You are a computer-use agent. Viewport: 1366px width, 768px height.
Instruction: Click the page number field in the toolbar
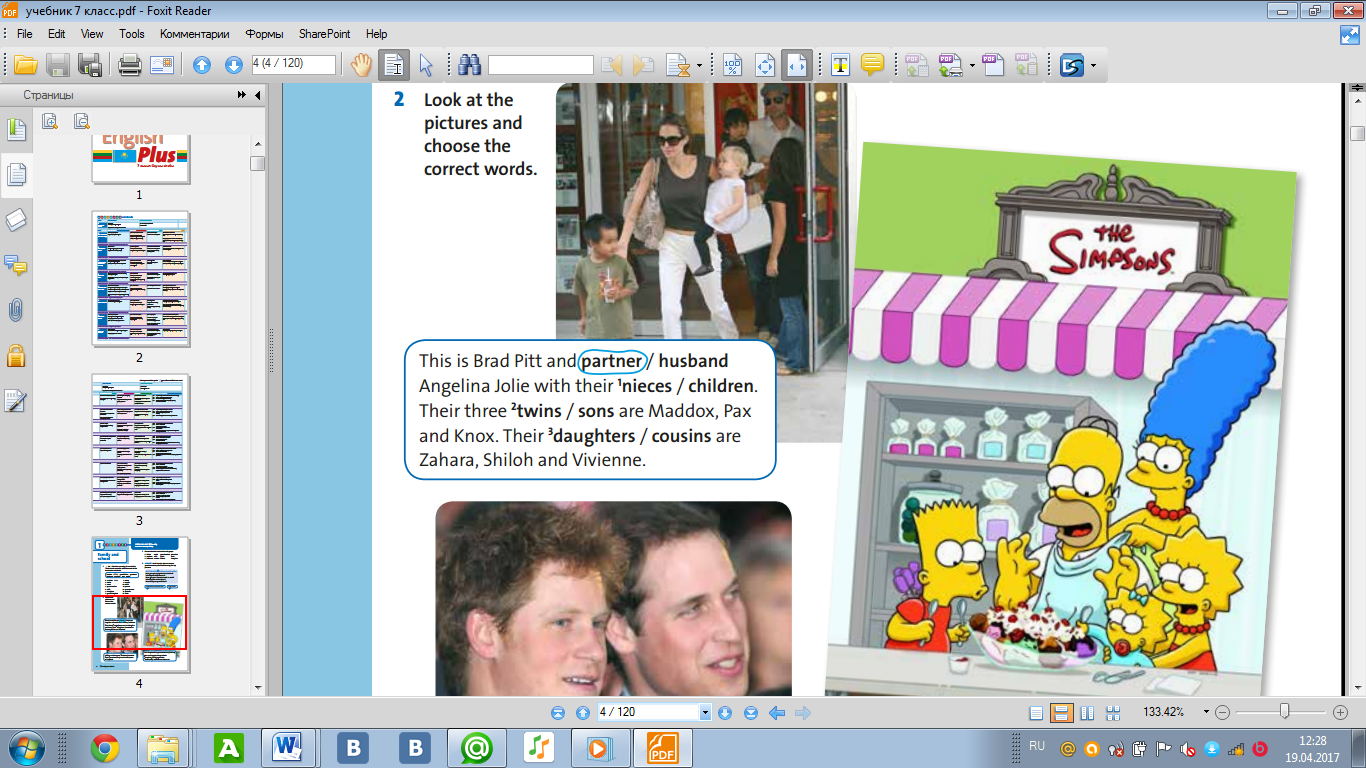click(293, 64)
